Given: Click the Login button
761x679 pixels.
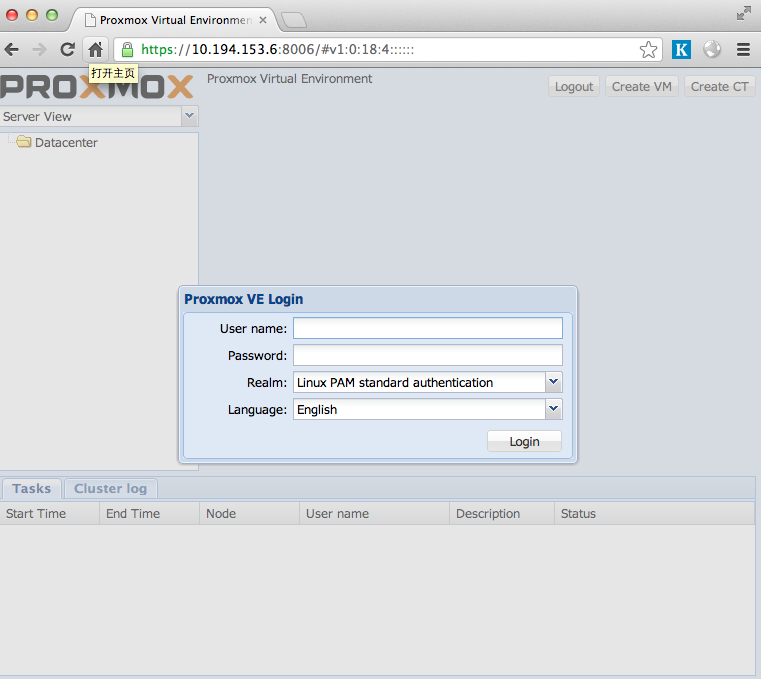Looking at the screenshot, I should coord(524,441).
